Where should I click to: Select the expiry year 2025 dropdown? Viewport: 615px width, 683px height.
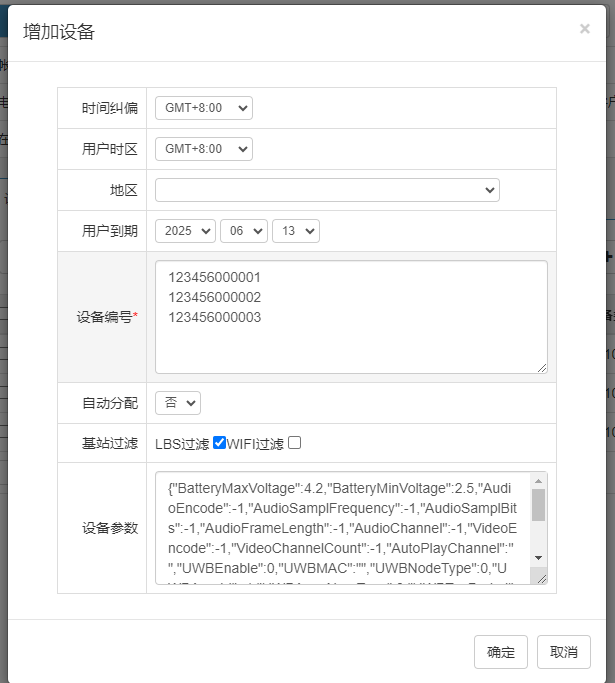point(185,231)
